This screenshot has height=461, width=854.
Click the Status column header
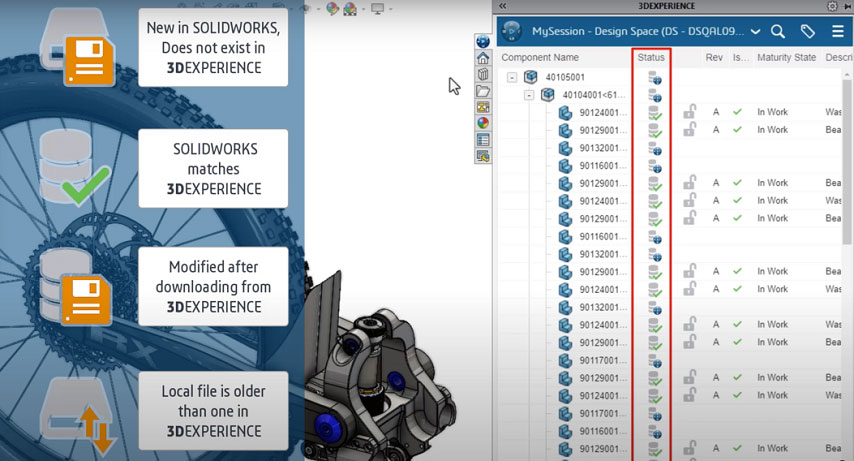pyautogui.click(x=650, y=58)
